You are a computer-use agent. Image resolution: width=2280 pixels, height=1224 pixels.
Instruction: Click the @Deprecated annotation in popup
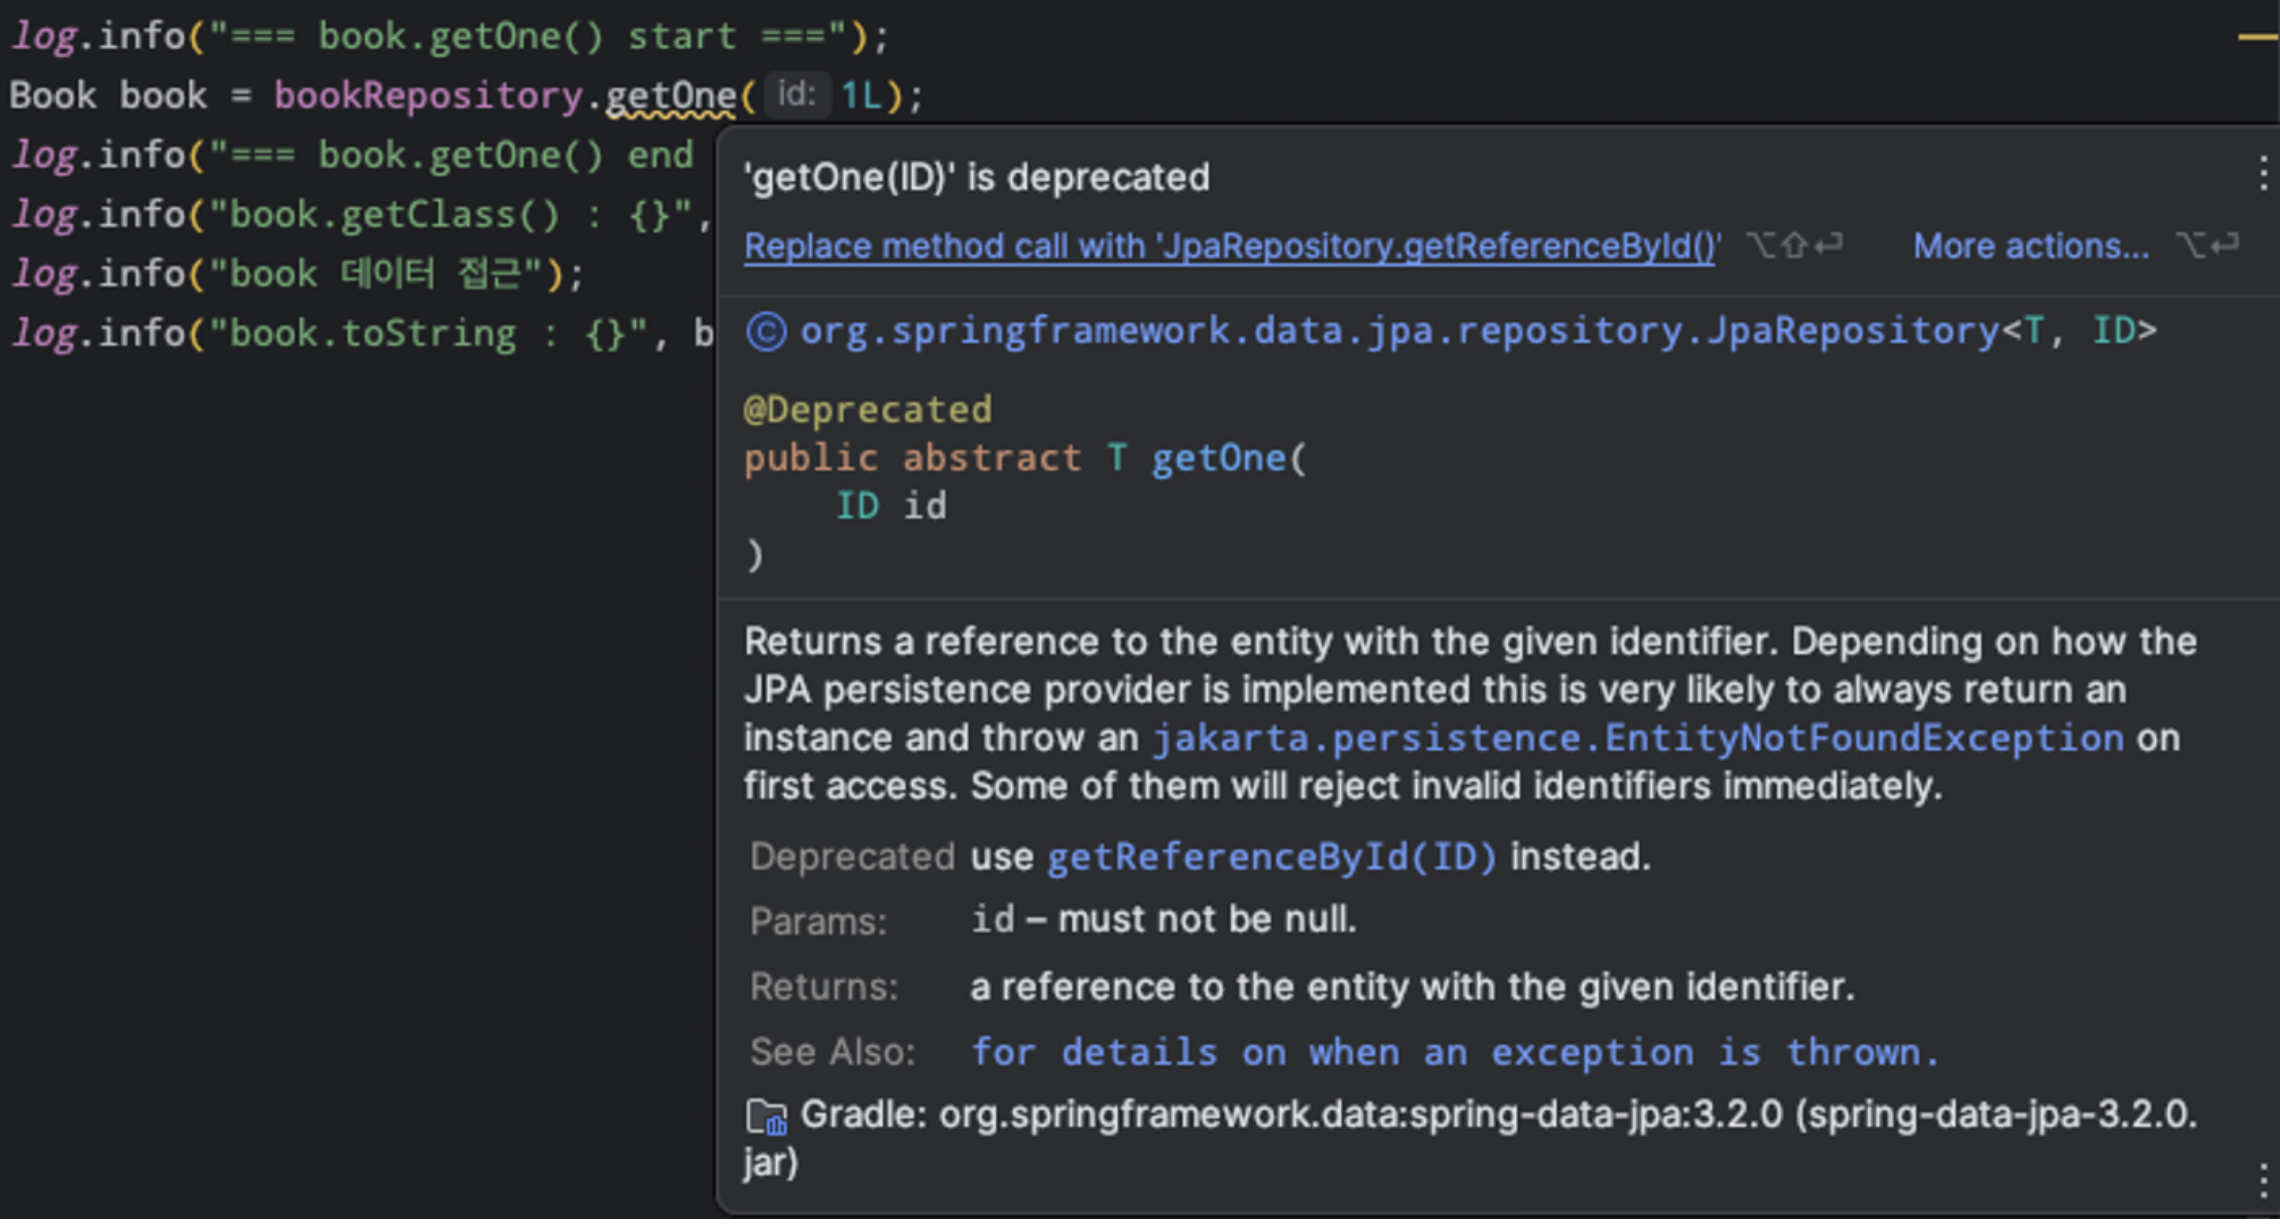tap(867, 409)
